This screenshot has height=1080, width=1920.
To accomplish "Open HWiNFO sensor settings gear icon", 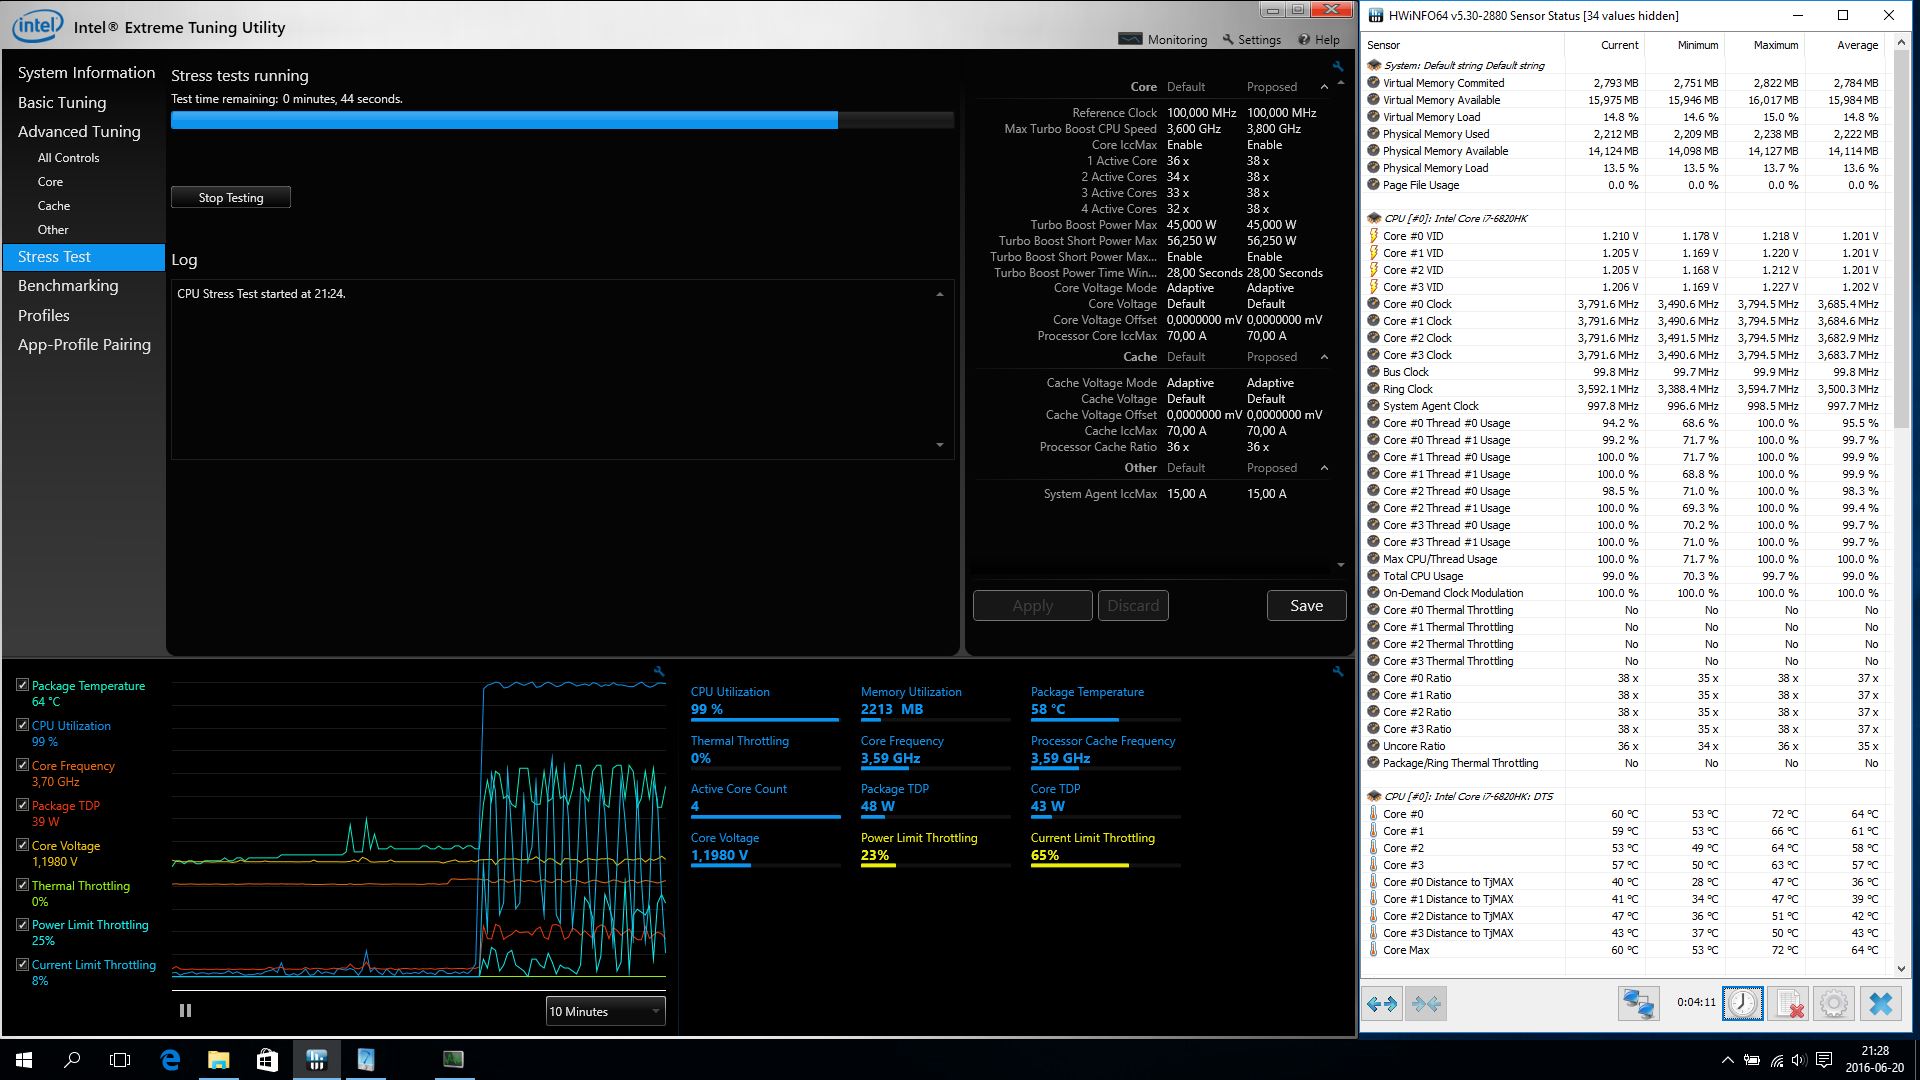I will pos(1834,1003).
